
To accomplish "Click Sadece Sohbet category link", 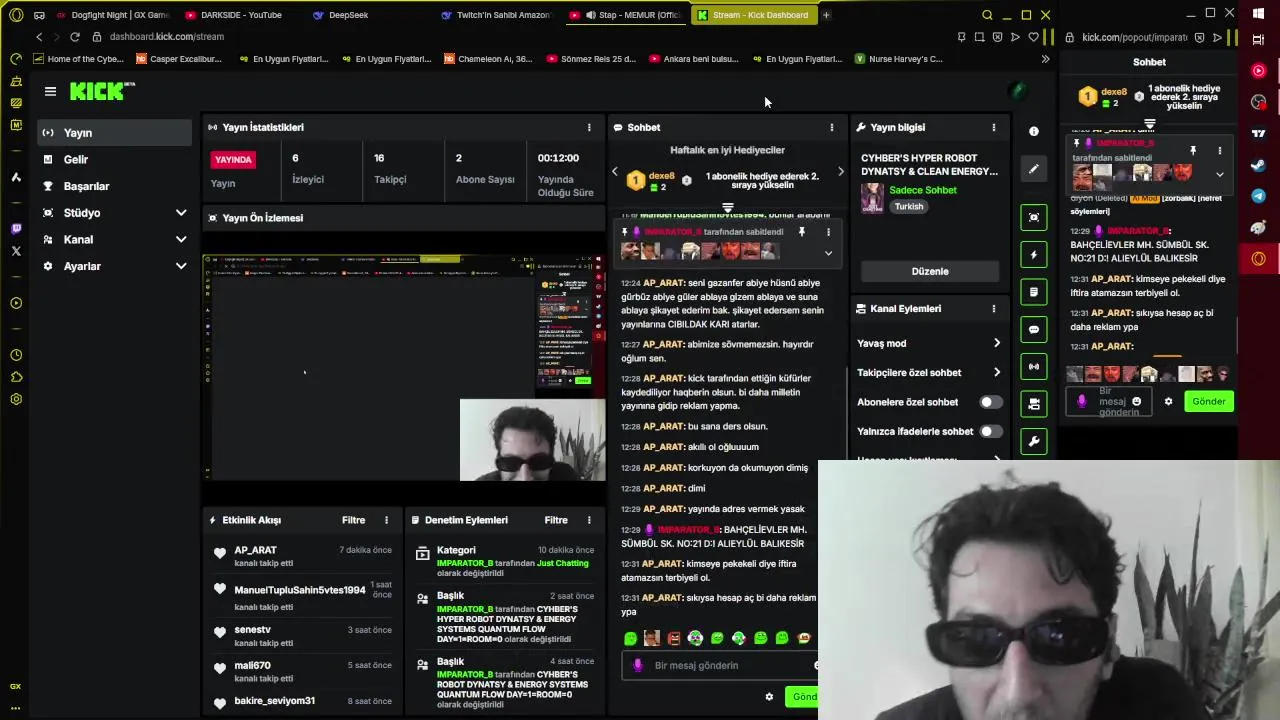I will [x=922, y=190].
